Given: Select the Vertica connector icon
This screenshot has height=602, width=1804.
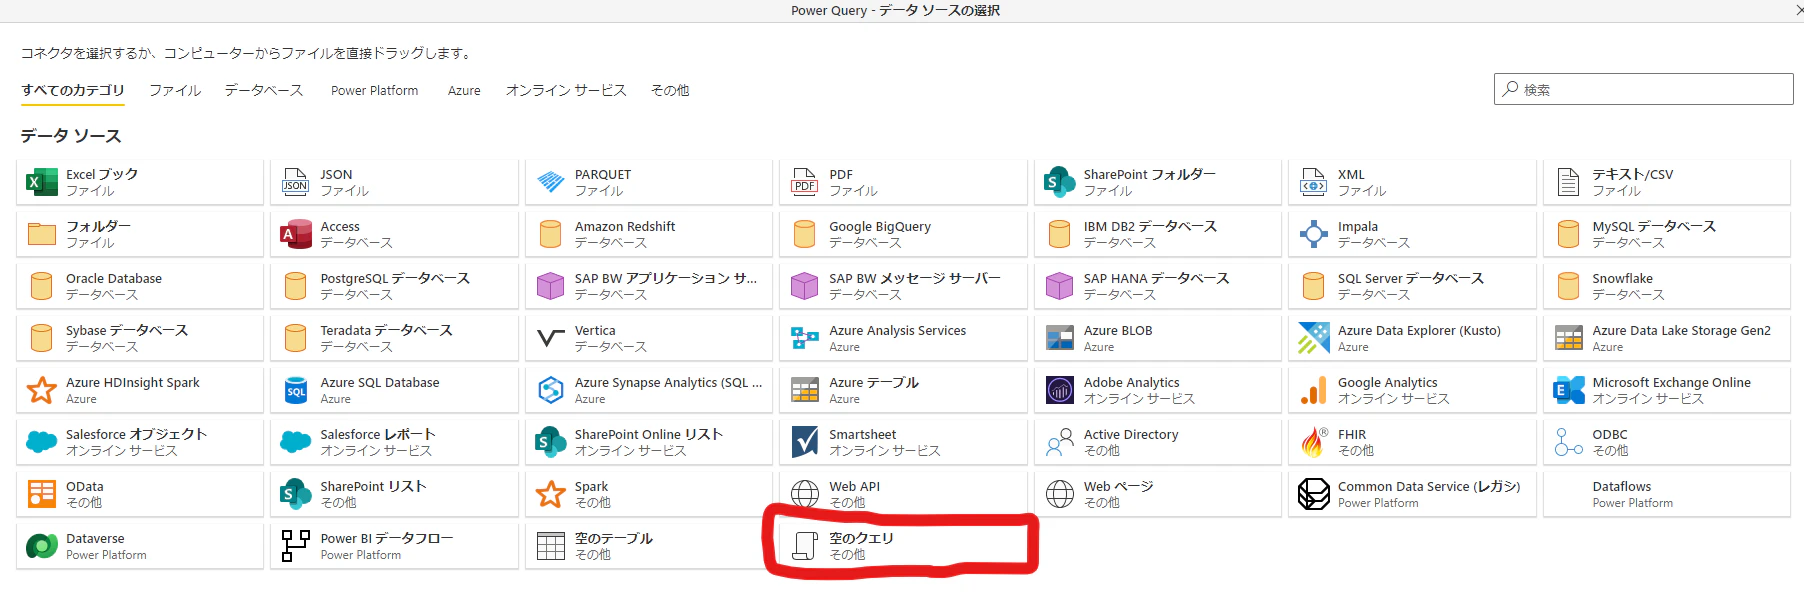Looking at the screenshot, I should coord(550,338).
